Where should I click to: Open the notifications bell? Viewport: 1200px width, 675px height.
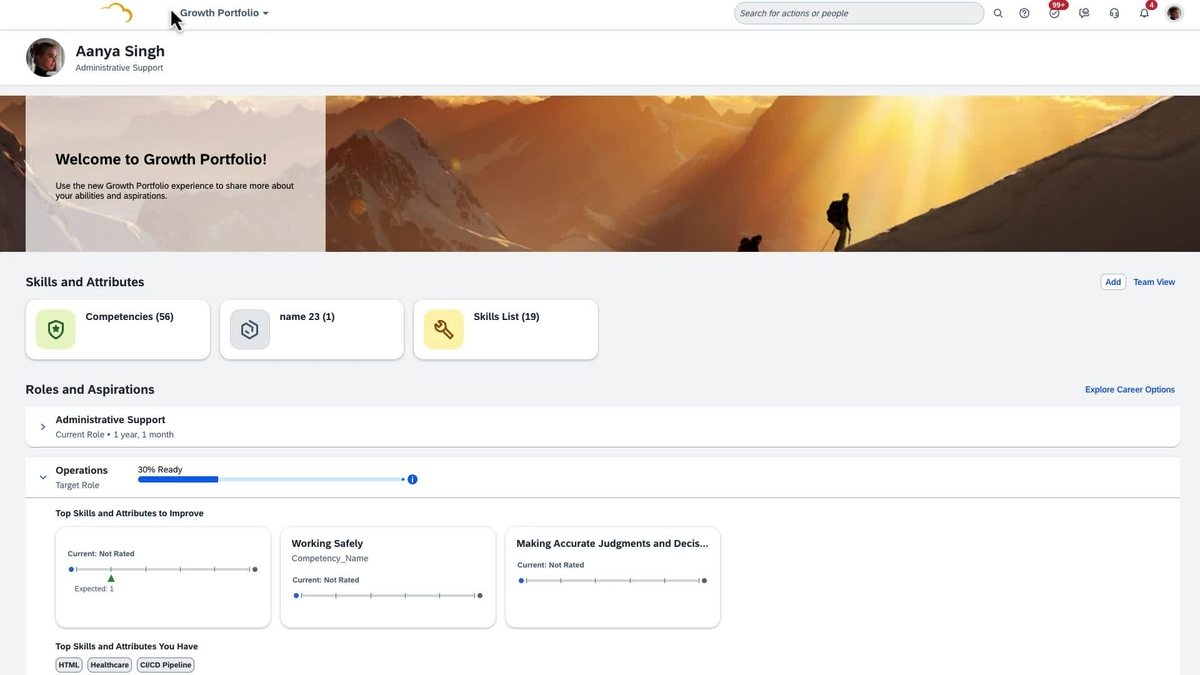tap(1144, 13)
